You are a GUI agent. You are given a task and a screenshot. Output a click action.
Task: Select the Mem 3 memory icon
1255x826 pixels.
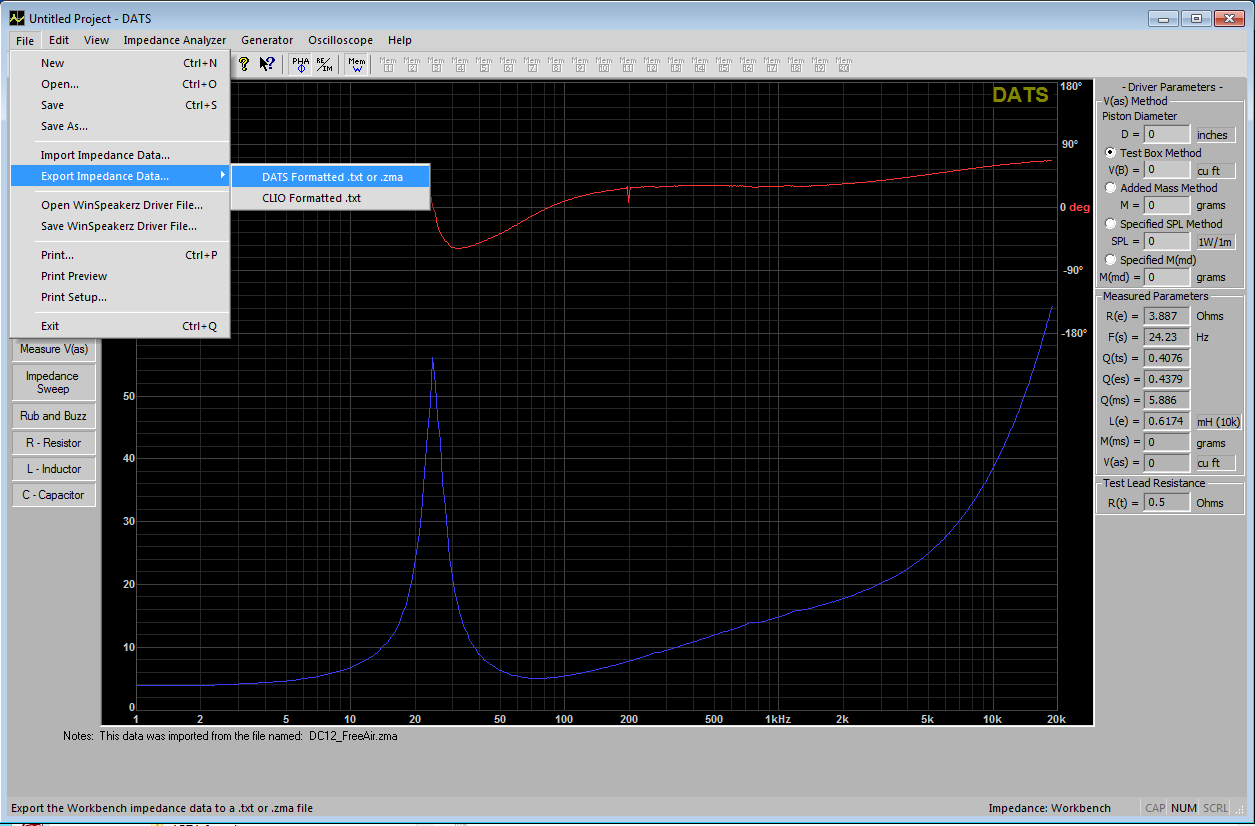[436, 64]
